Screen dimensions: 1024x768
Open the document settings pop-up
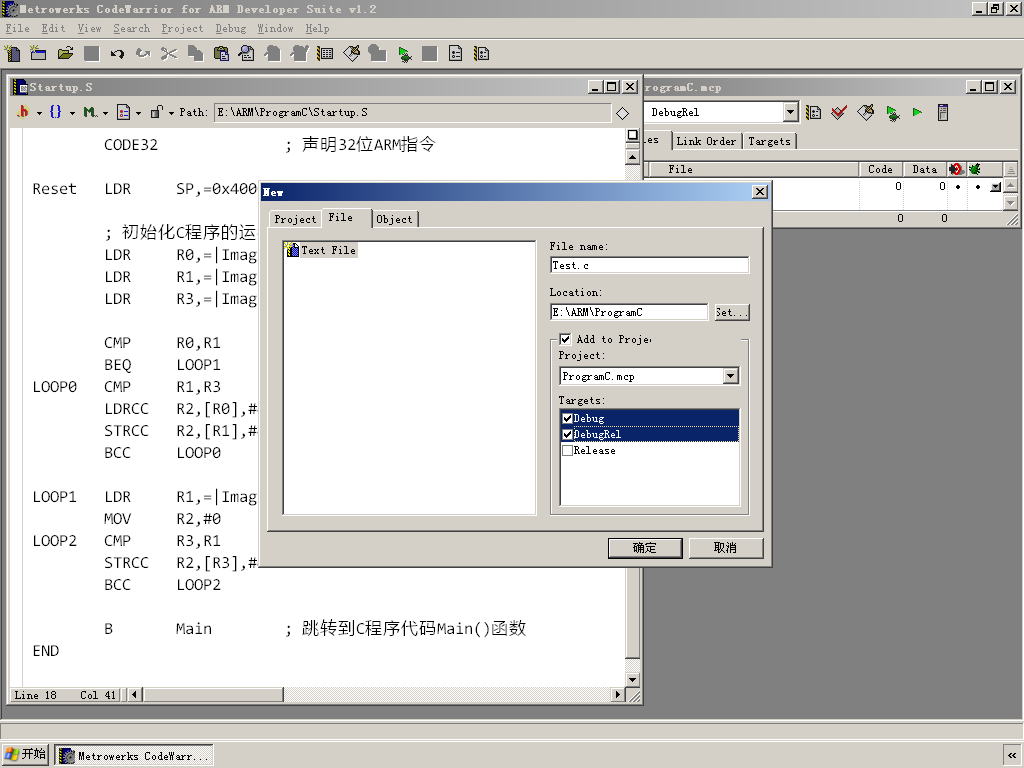coord(129,112)
